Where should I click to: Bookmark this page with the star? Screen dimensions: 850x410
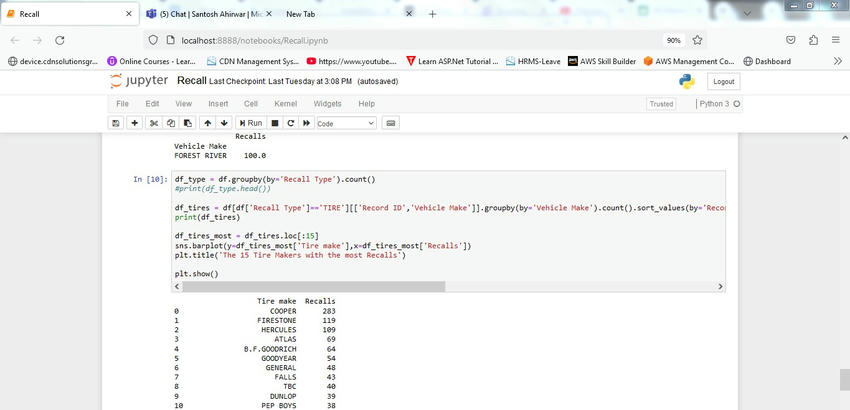coord(697,40)
